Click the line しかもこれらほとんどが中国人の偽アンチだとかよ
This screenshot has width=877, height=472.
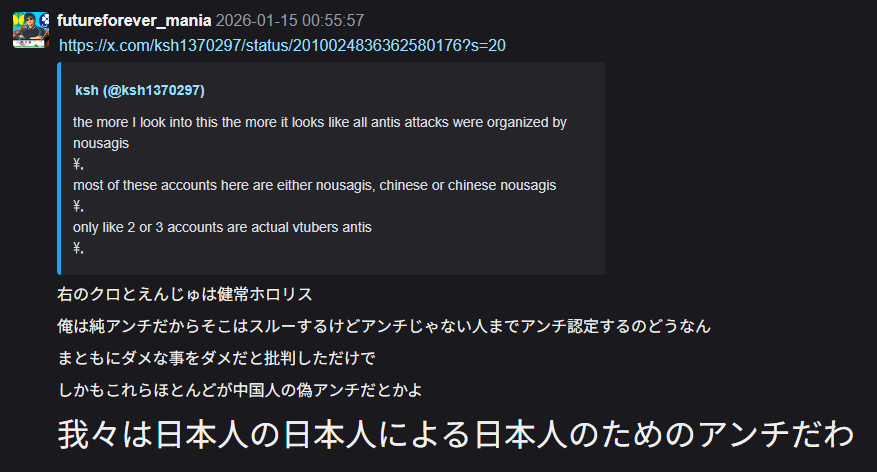coord(239,390)
